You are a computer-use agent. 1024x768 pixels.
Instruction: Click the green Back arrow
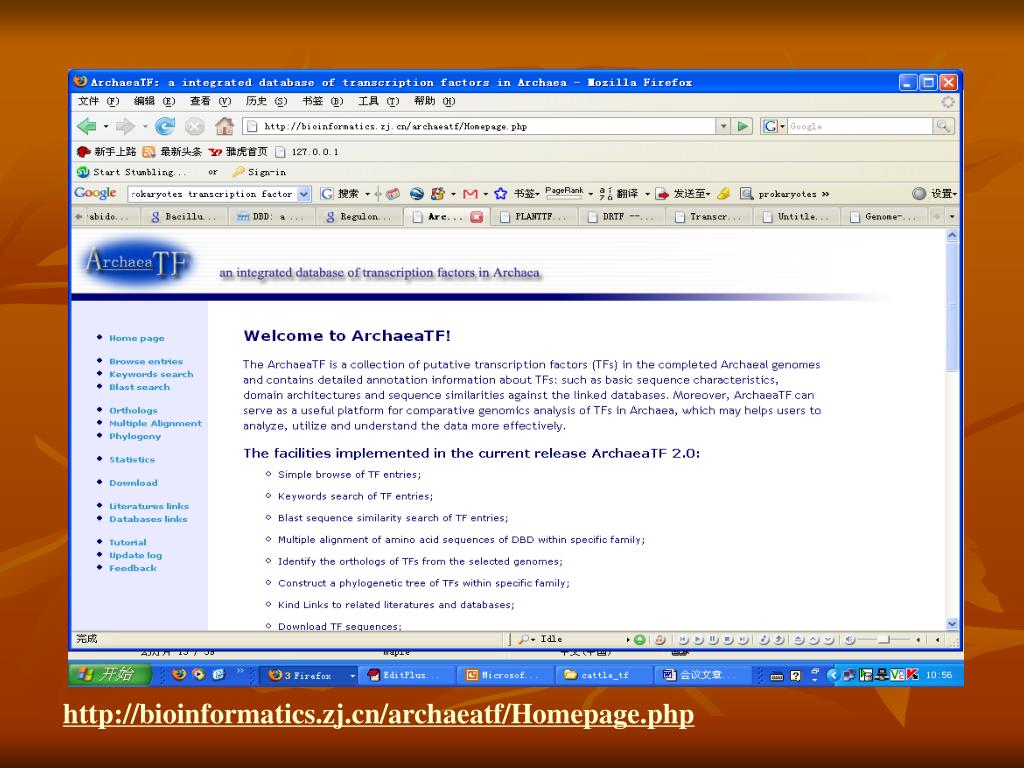click(x=86, y=126)
